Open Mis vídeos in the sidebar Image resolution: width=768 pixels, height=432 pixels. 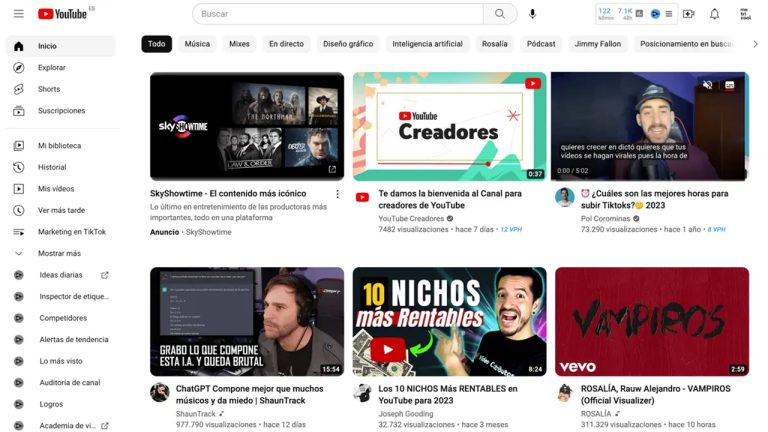[61, 189]
